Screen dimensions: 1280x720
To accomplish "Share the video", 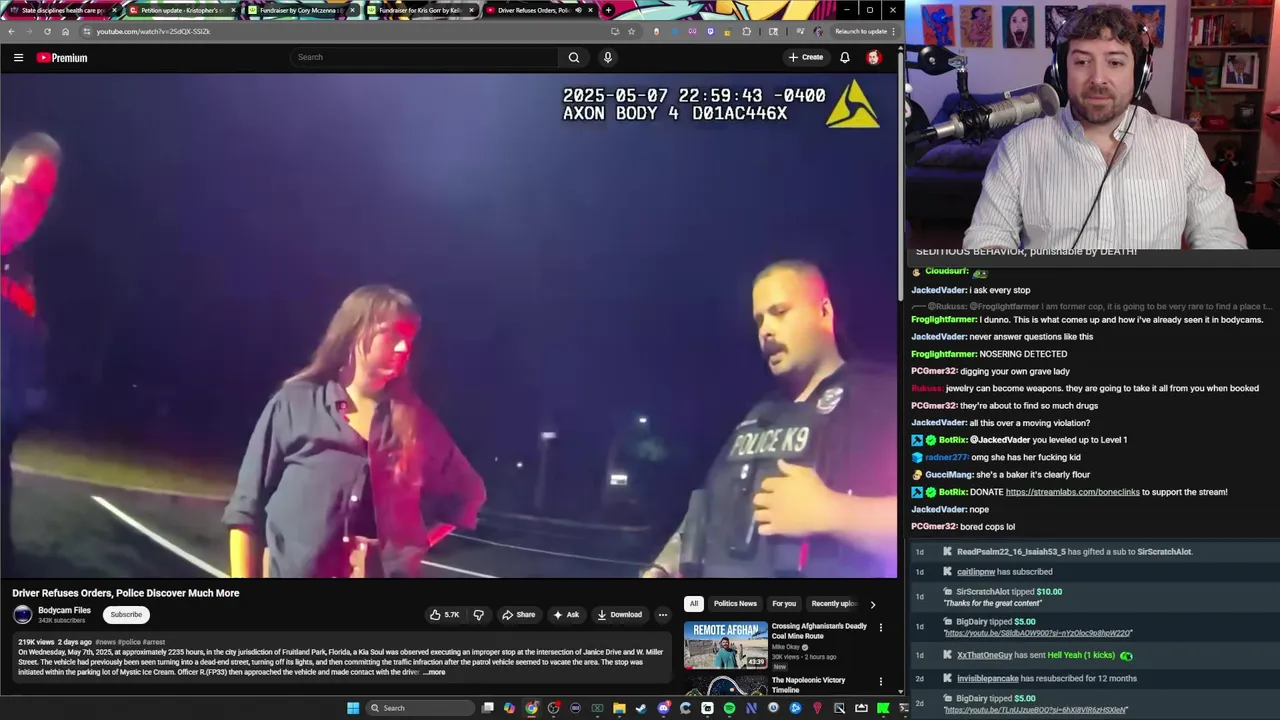I will pyautogui.click(x=519, y=614).
